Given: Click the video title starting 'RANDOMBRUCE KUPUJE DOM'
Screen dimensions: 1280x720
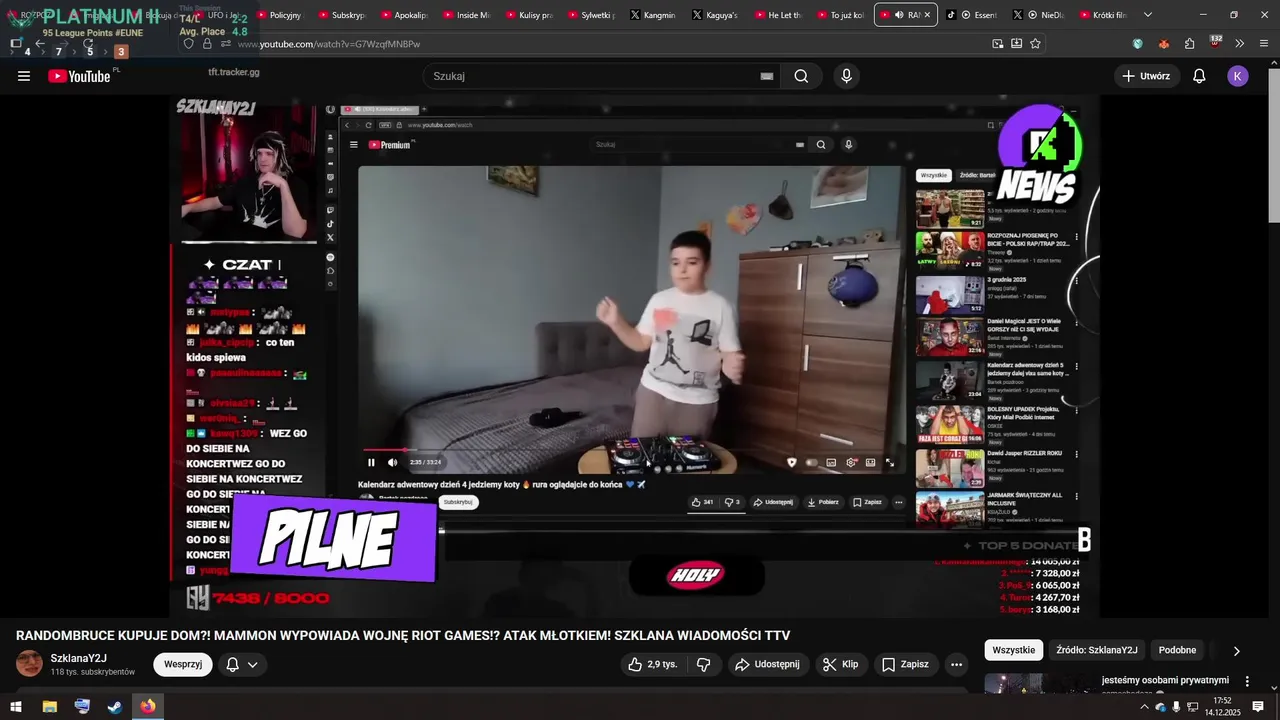Looking at the screenshot, I should pos(403,635).
